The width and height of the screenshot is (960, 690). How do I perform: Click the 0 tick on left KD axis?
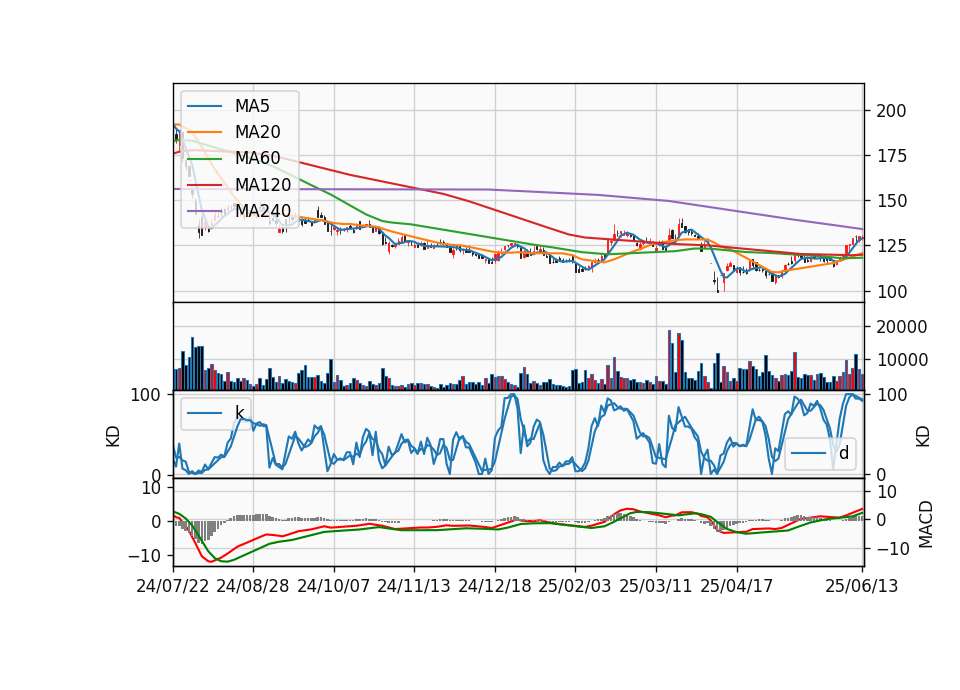(x=156, y=475)
